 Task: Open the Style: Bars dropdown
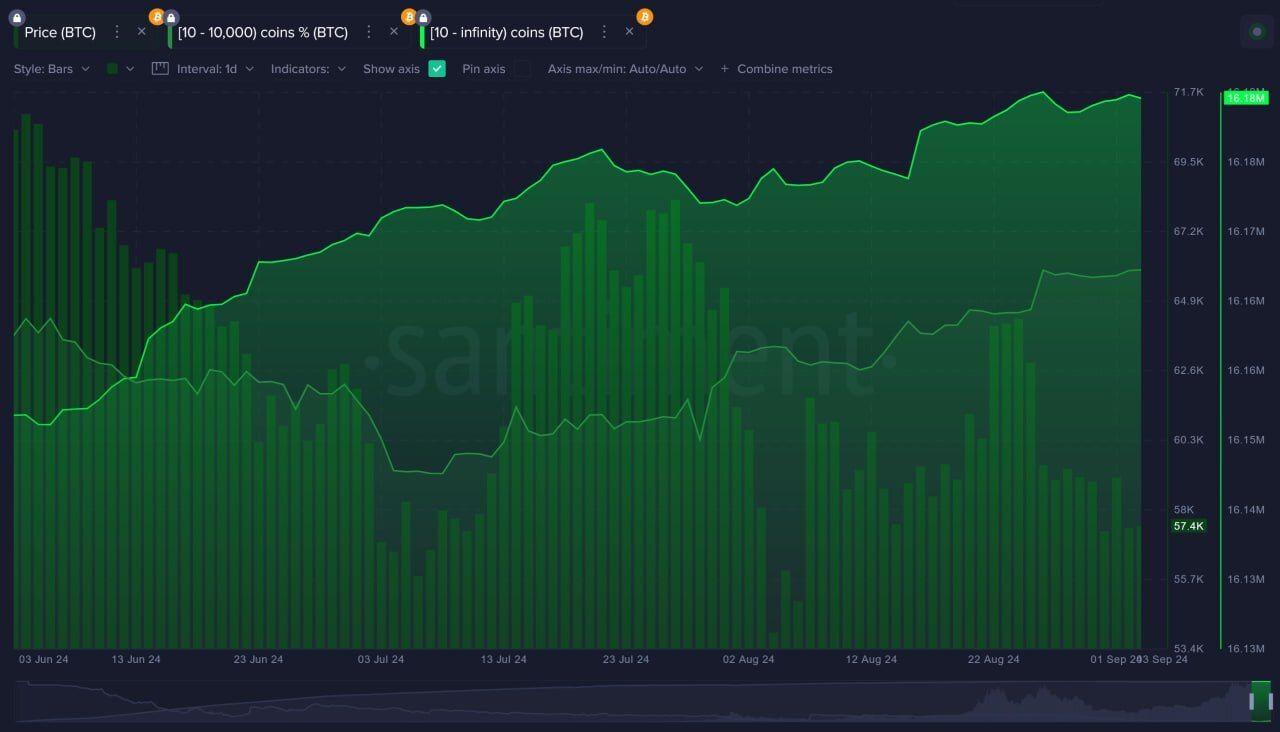point(50,68)
